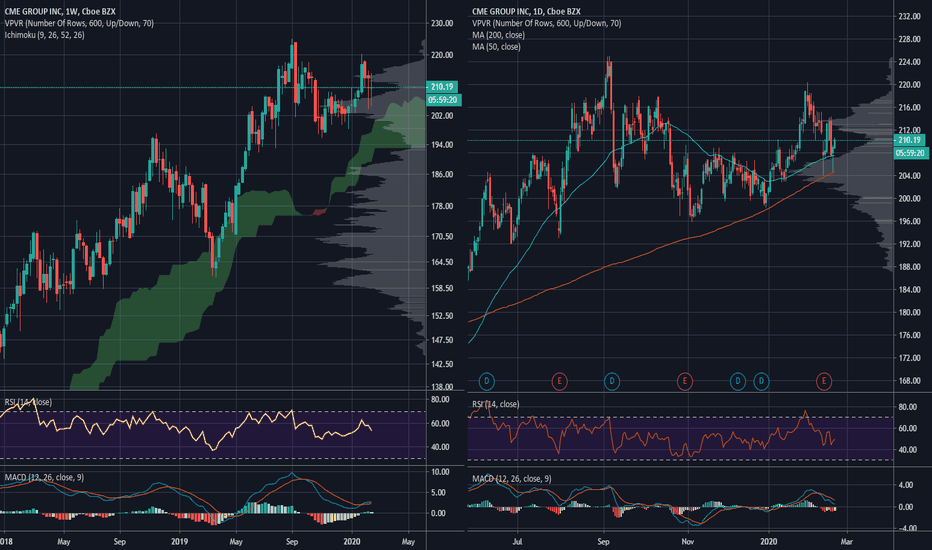Image resolution: width=932 pixels, height=550 pixels.
Task: Select the MA (200, close) indicator label
Action: [x=499, y=35]
